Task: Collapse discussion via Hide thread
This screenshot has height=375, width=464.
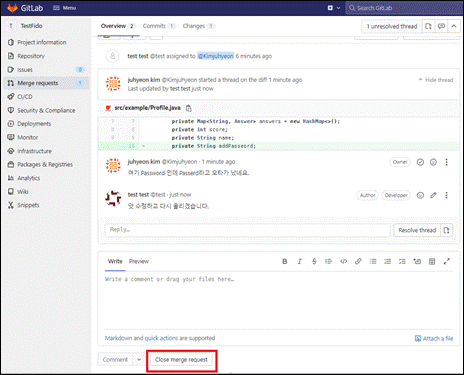Action: tap(436, 80)
